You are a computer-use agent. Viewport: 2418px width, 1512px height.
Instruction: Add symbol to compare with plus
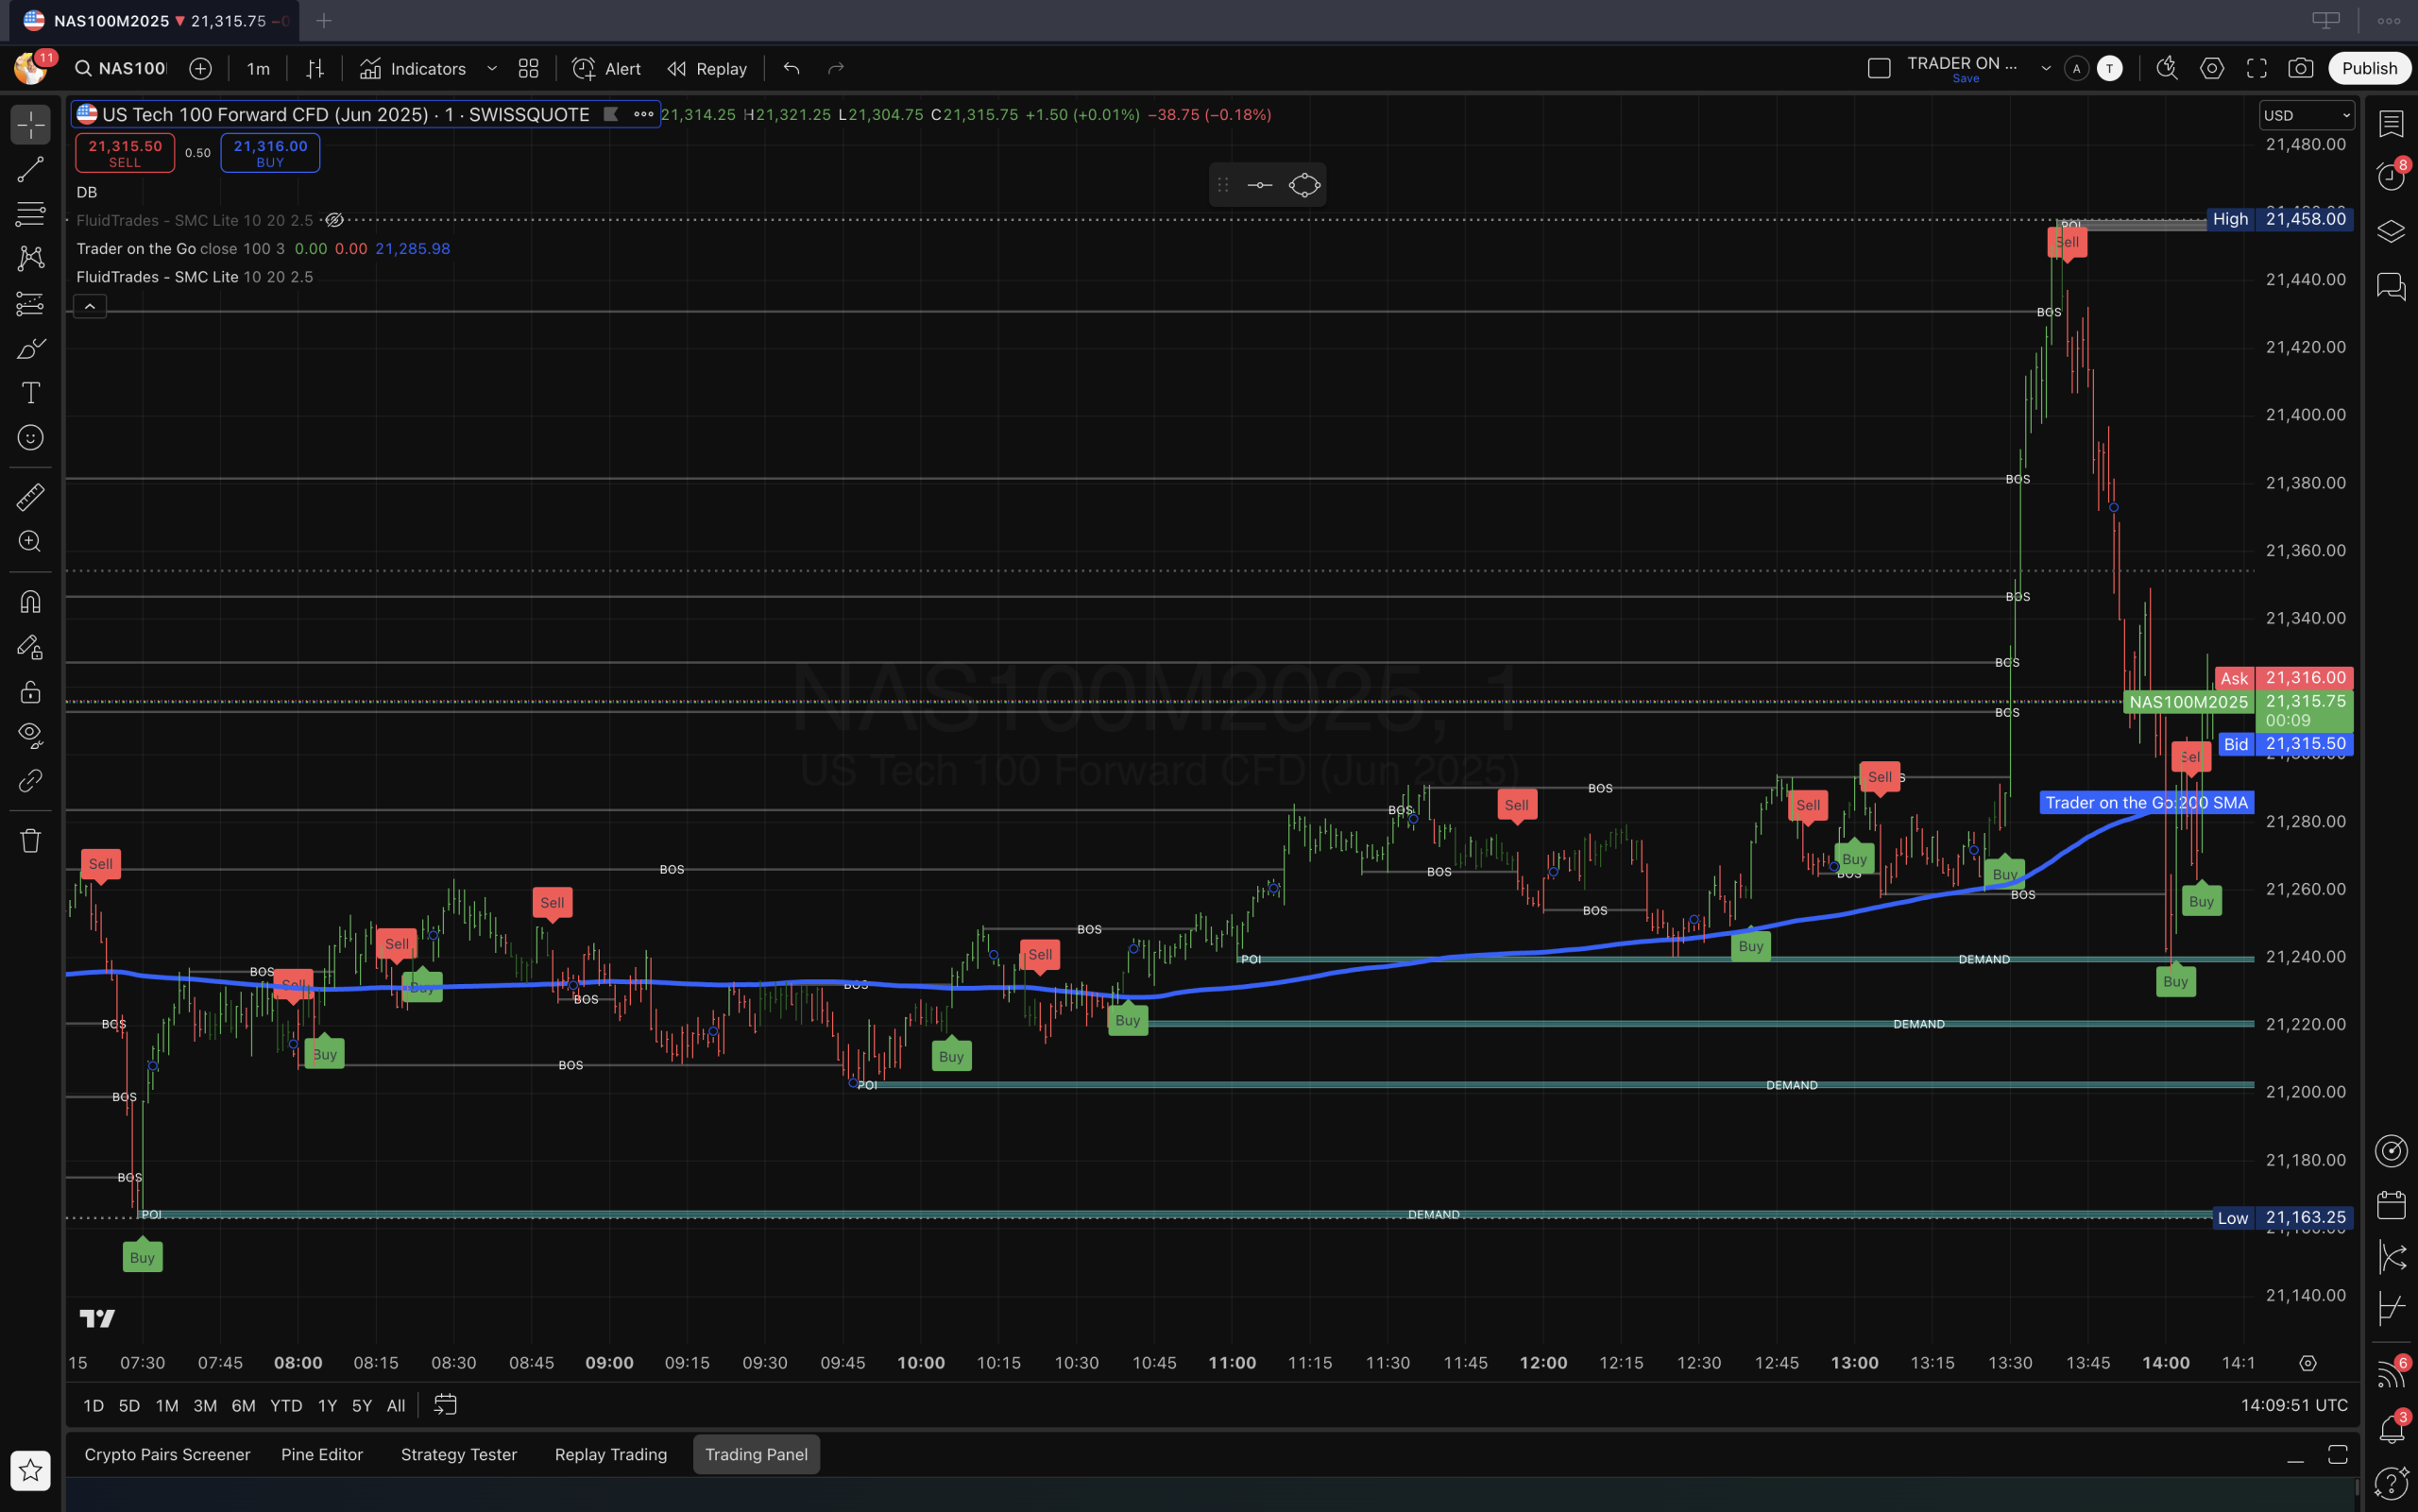click(200, 68)
